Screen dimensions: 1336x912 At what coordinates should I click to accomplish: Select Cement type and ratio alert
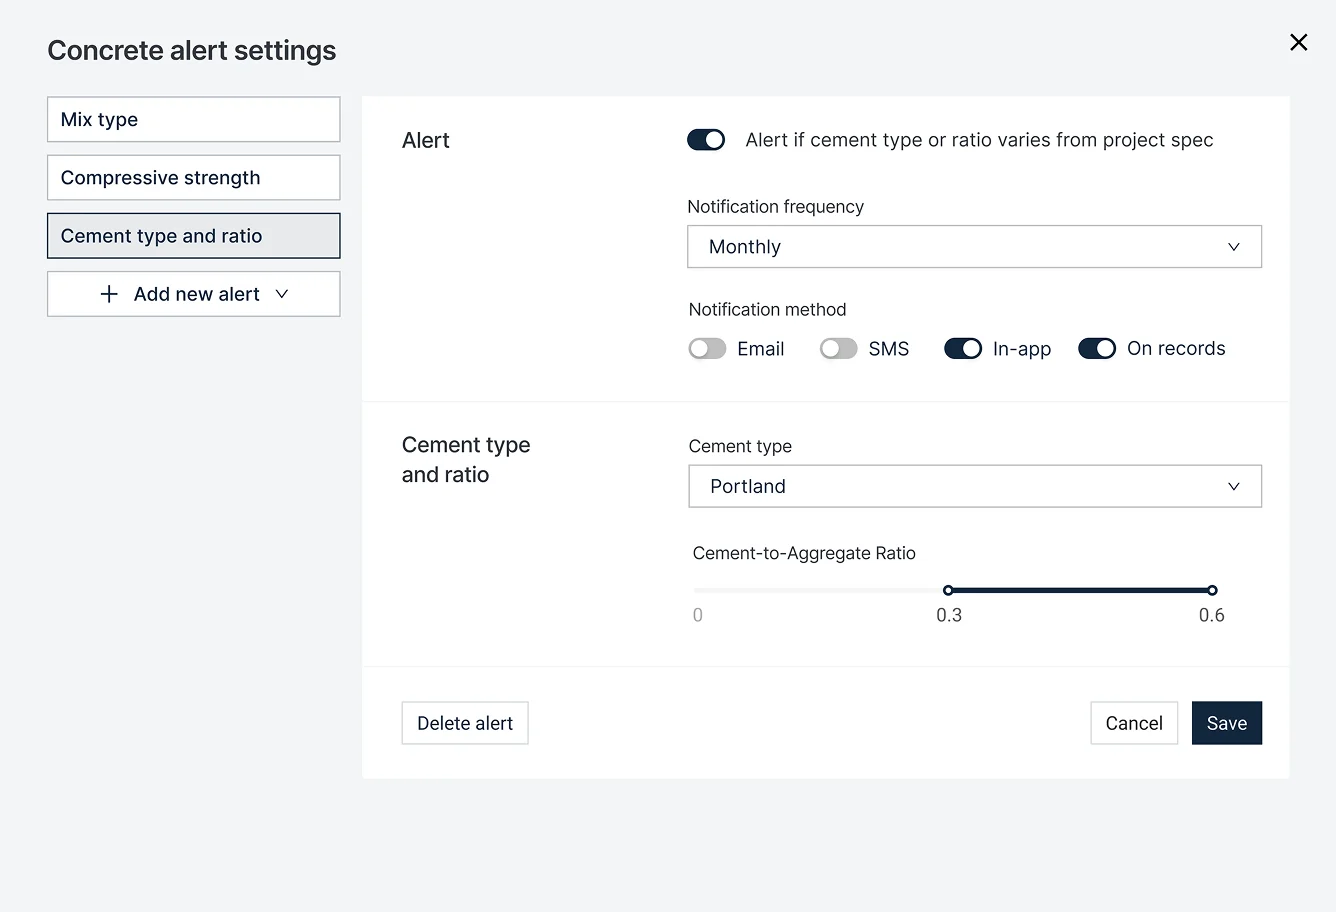[194, 236]
